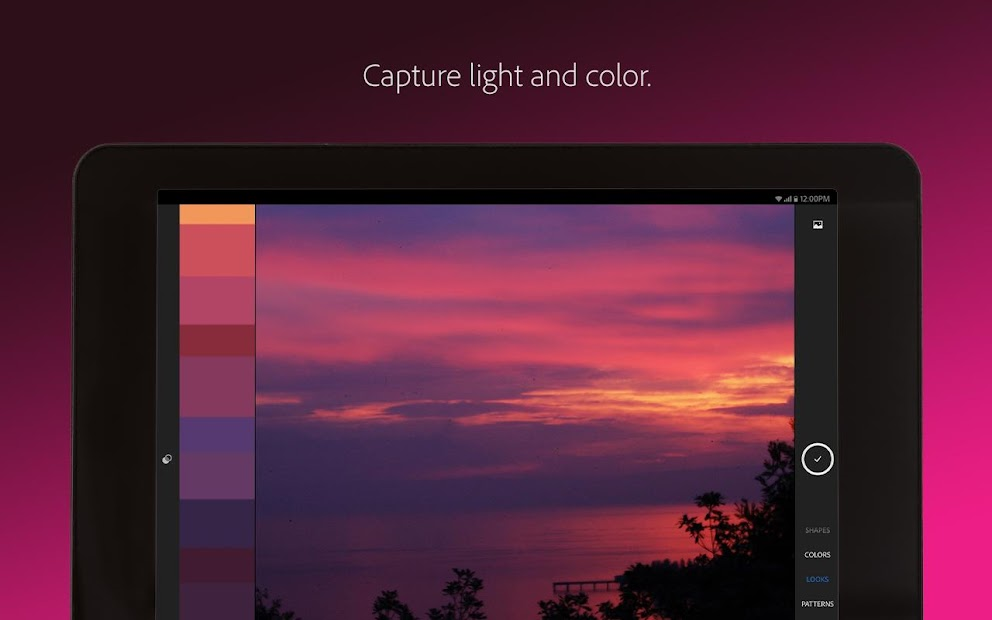Select the orange swatch at top of palette

pyautogui.click(x=218, y=212)
